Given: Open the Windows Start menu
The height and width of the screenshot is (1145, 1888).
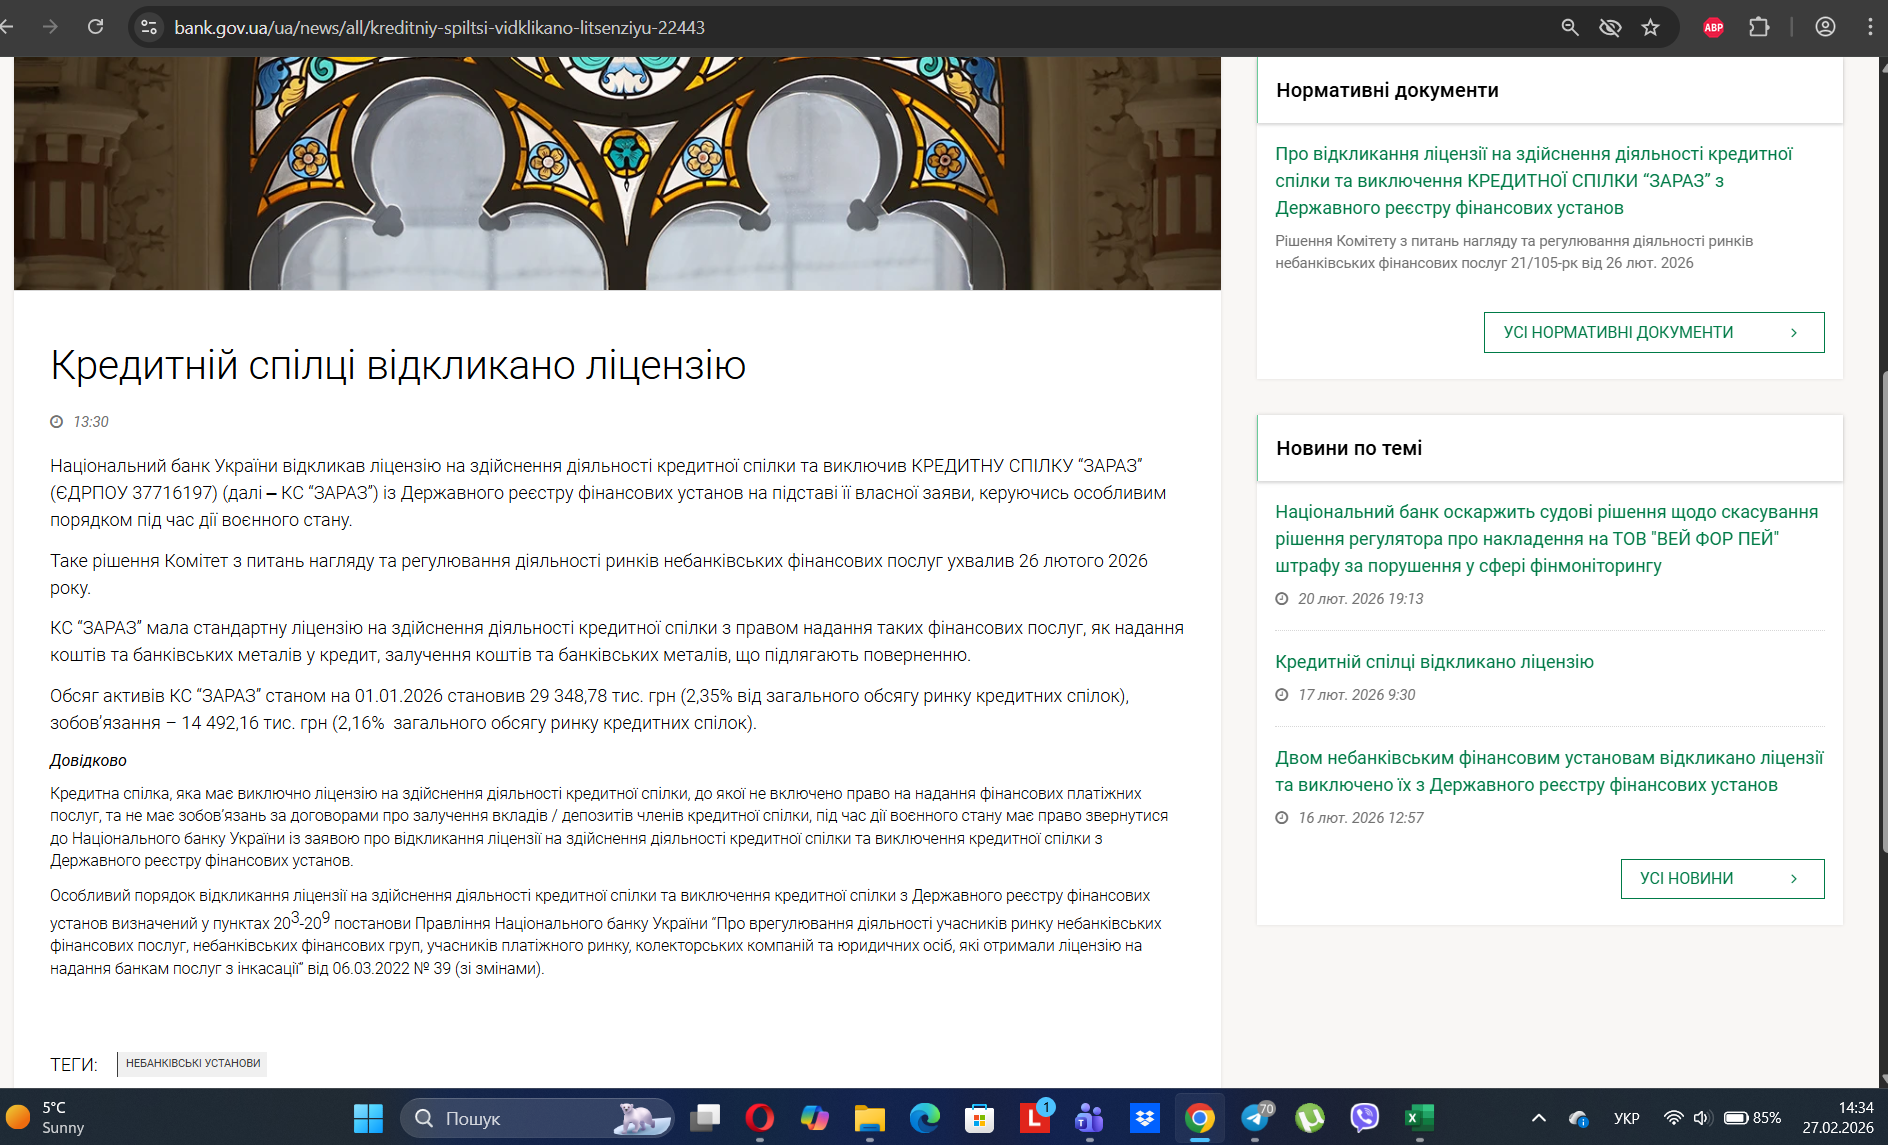Looking at the screenshot, I should pyautogui.click(x=368, y=1118).
